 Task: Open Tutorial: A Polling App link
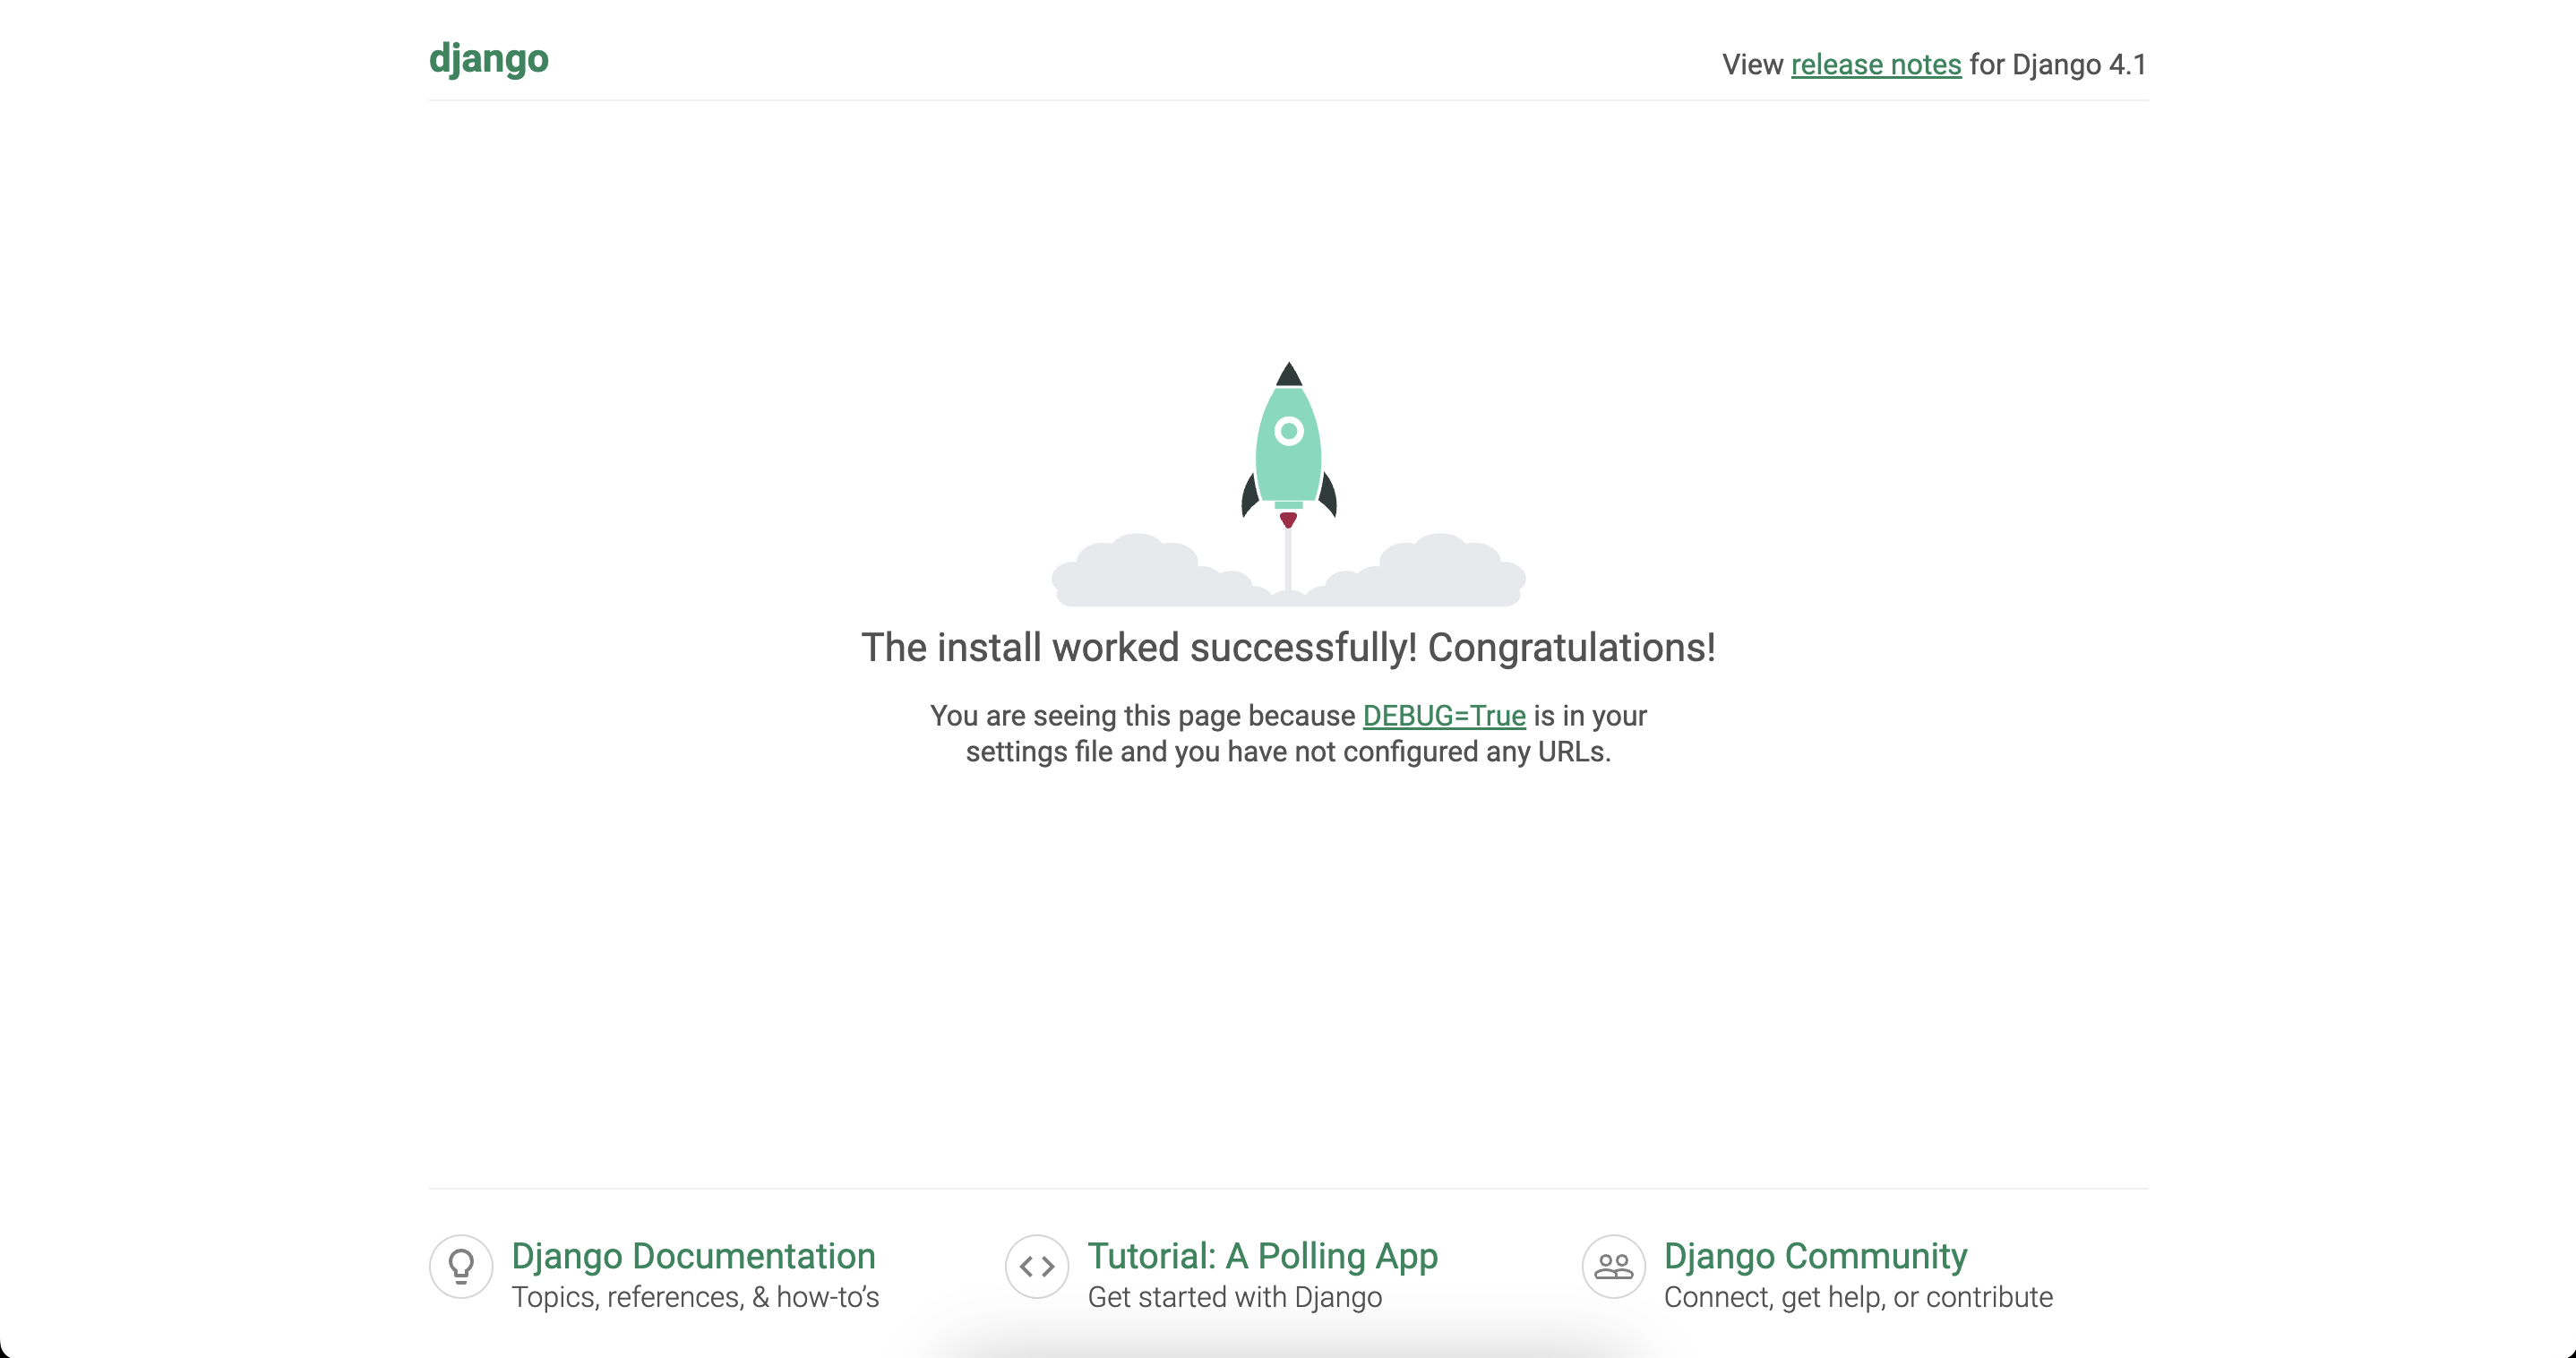1262,1256
